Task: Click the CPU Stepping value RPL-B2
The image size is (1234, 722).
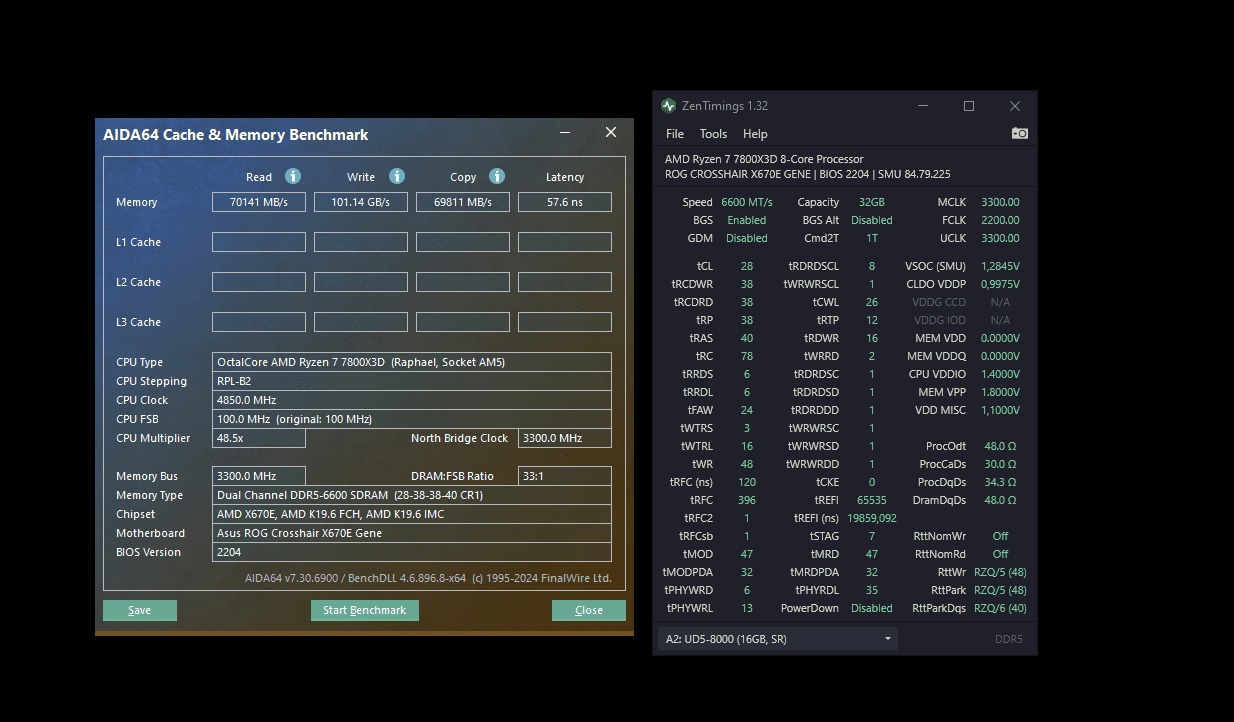Action: click(x=412, y=381)
